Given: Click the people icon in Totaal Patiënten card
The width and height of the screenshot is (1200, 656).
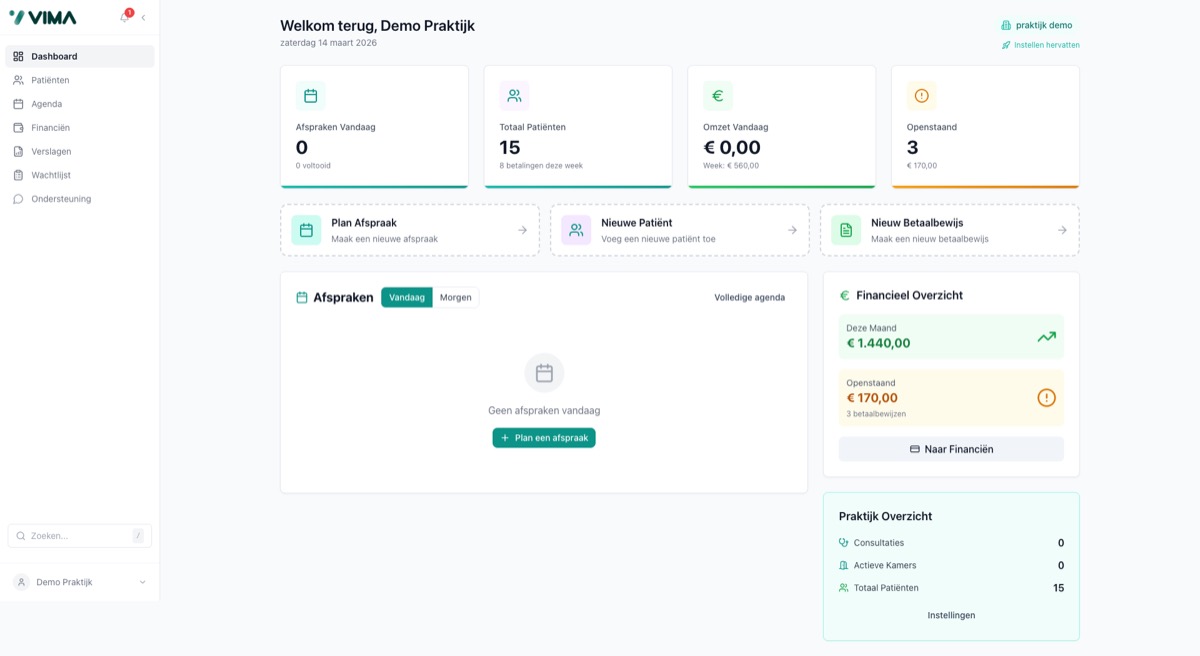Looking at the screenshot, I should coord(514,96).
